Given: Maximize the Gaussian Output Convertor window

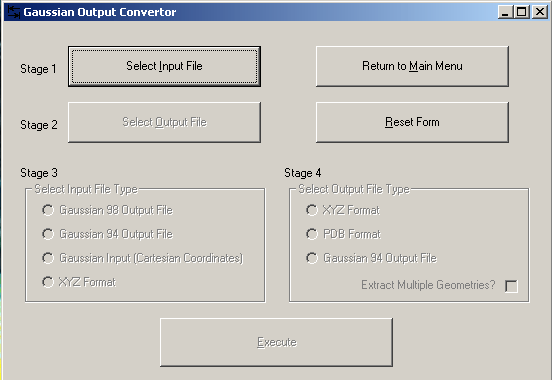Looking at the screenshot, I should click(x=522, y=12).
